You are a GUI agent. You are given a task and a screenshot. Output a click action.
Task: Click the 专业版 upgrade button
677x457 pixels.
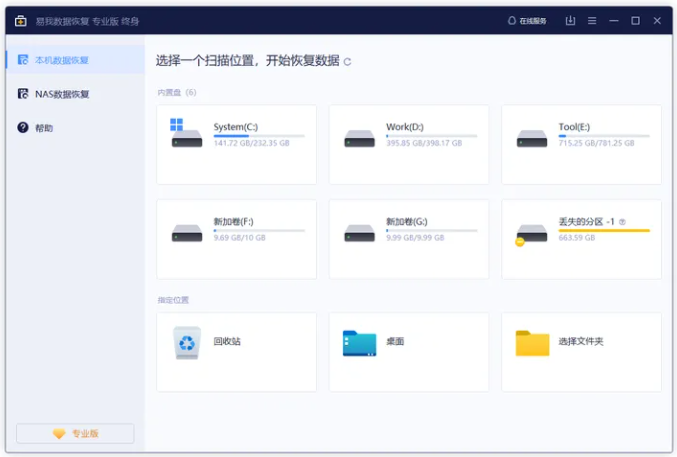pyautogui.click(x=76, y=433)
